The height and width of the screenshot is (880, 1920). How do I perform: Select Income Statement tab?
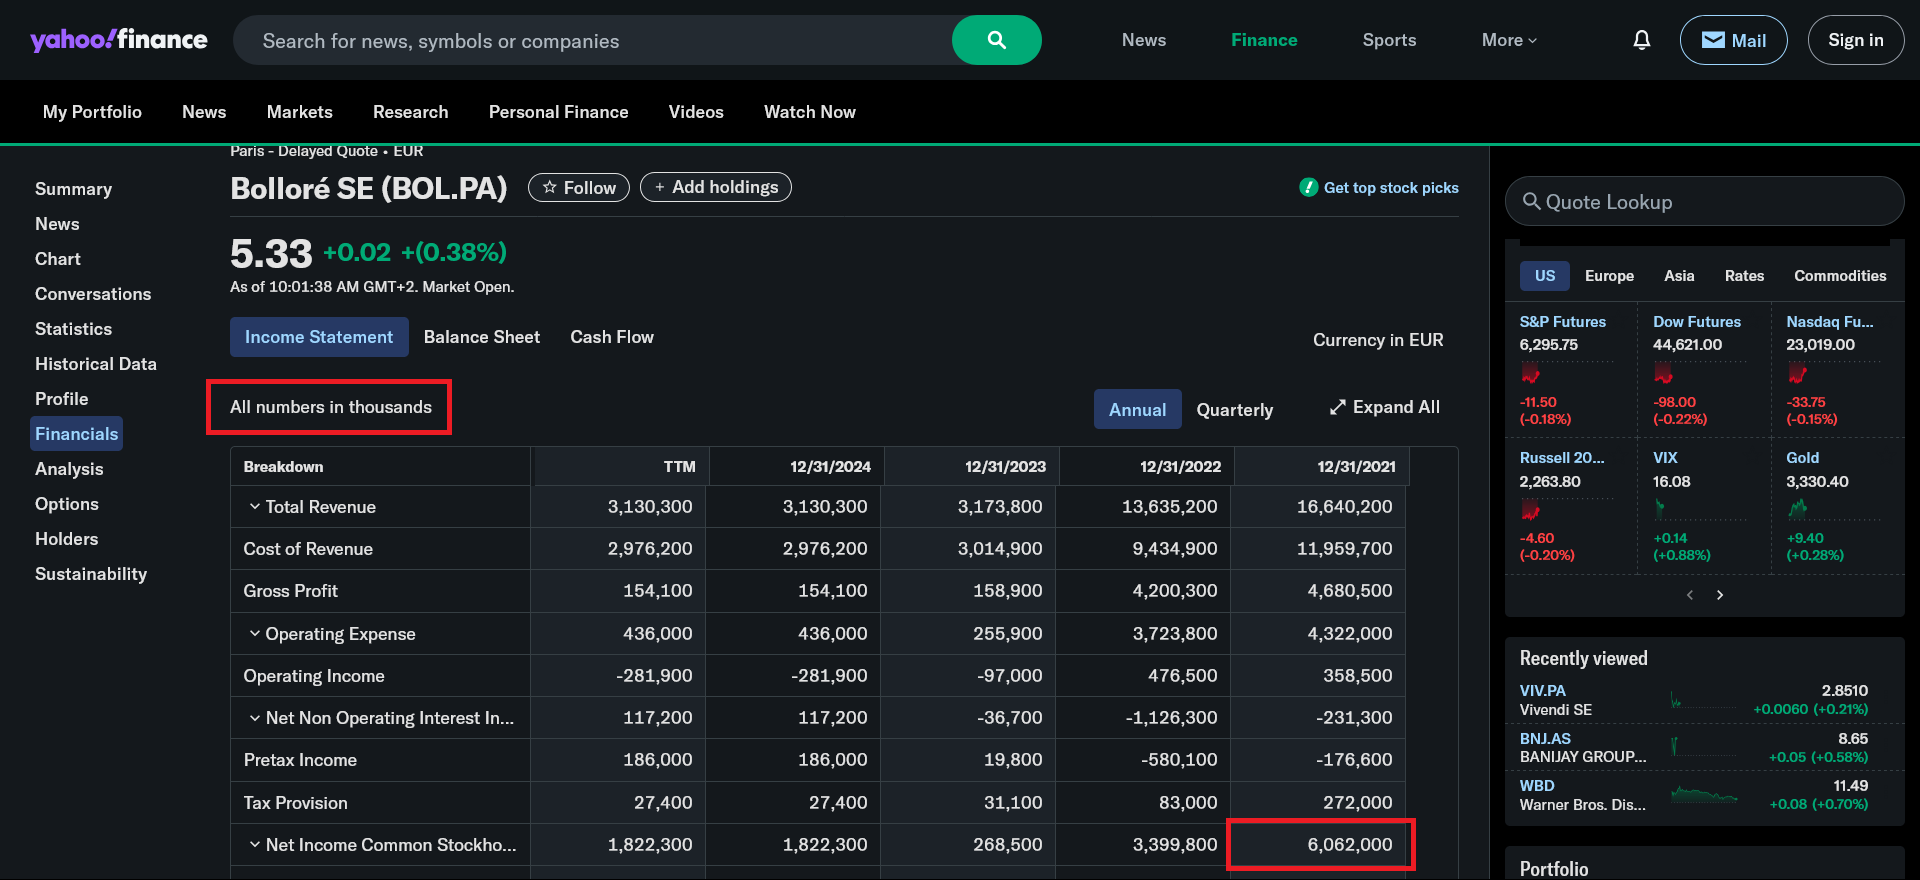coord(319,337)
